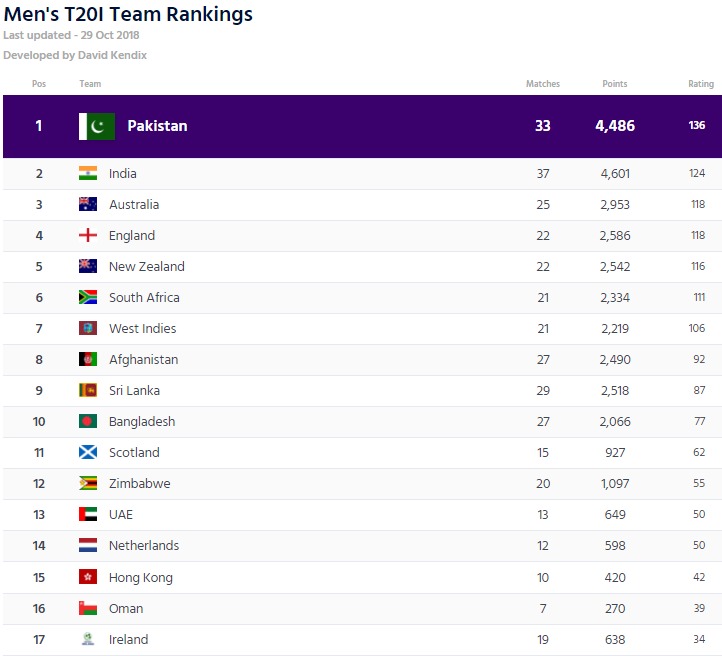Click the Zimbabwe flag icon
The width and height of the screenshot is (722, 656).
point(88,483)
